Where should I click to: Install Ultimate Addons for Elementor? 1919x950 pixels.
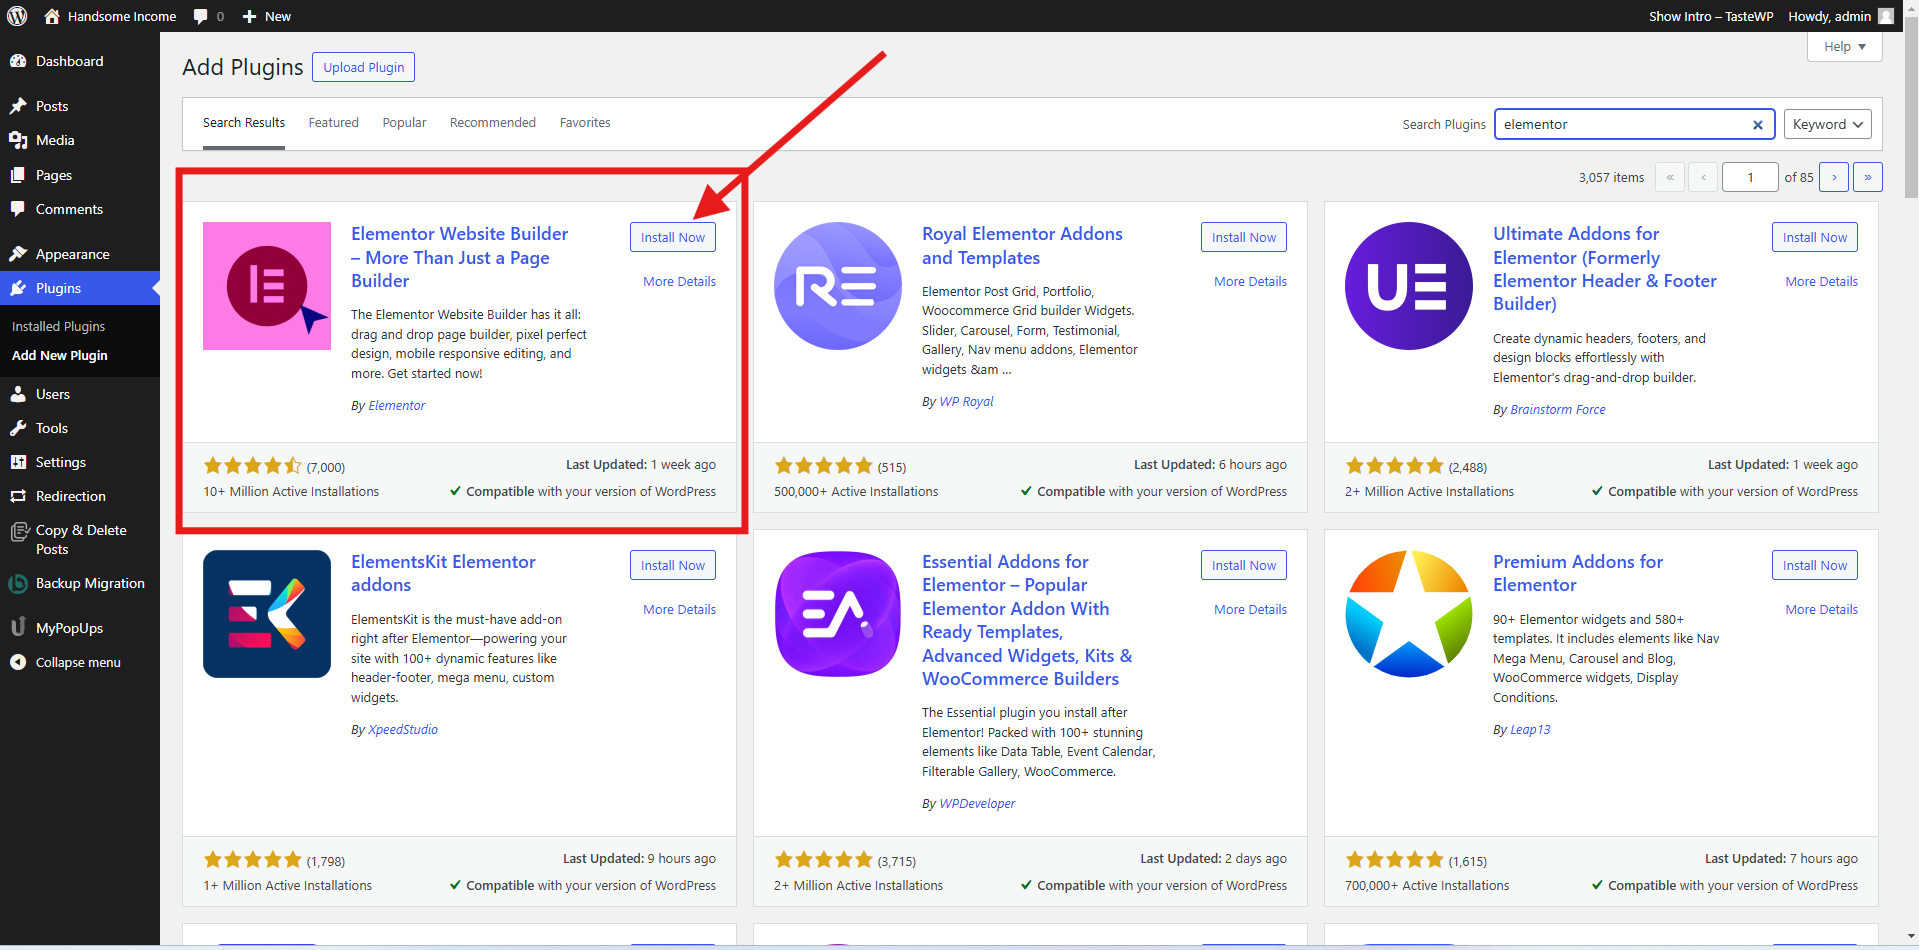coord(1815,237)
